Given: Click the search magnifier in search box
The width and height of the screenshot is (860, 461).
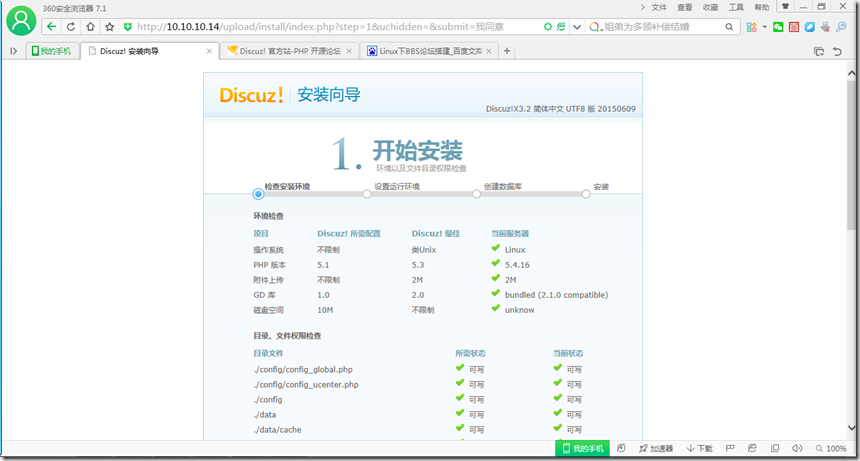Looking at the screenshot, I should click(729, 26).
